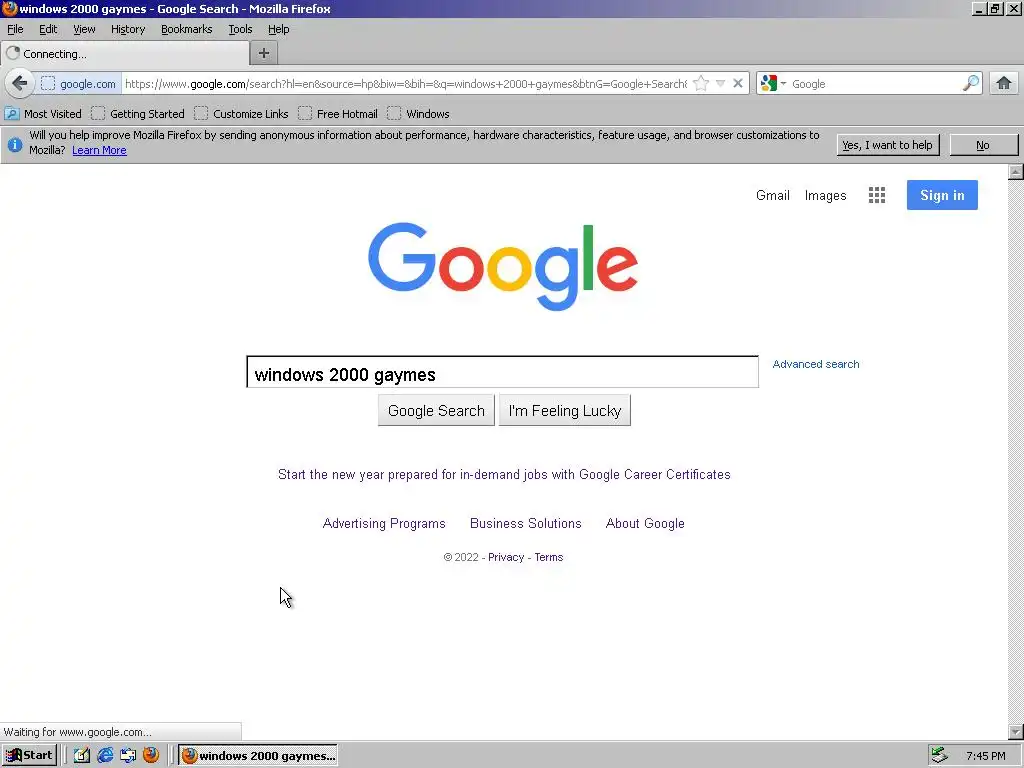
Task: Open the Learn More link
Action: (x=99, y=150)
